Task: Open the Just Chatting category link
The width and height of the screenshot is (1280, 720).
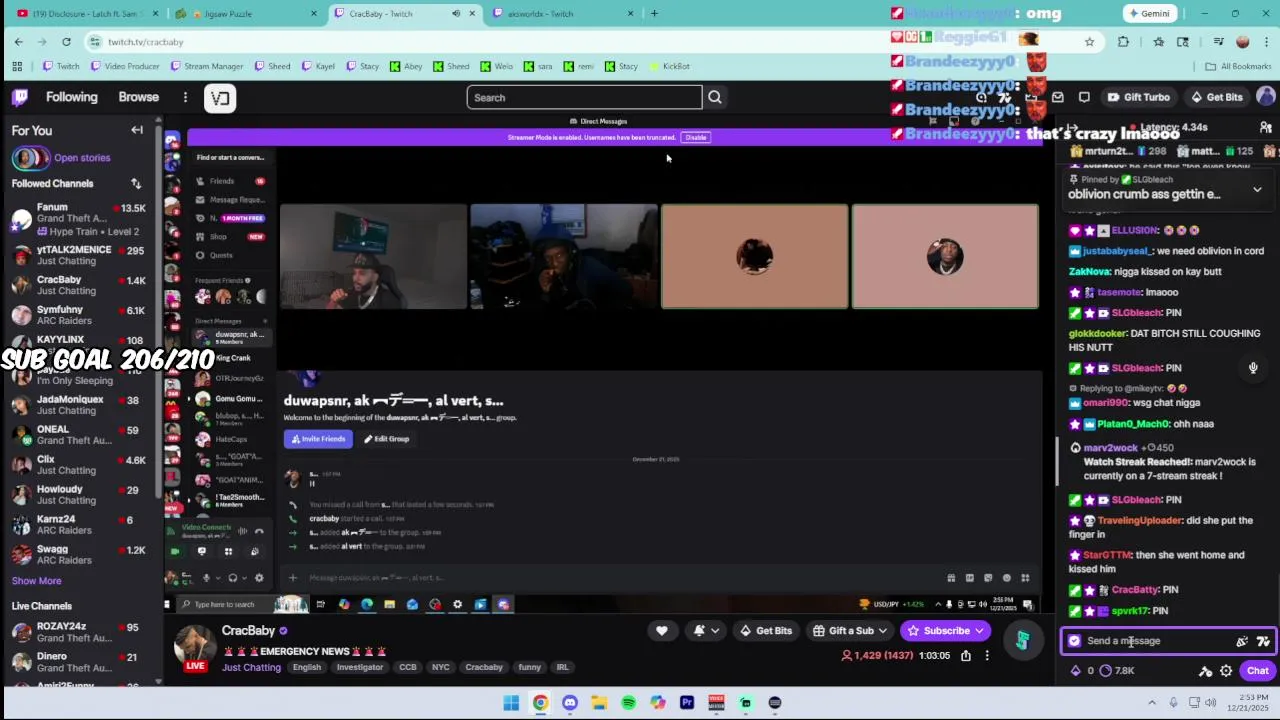Action: click(x=252, y=667)
